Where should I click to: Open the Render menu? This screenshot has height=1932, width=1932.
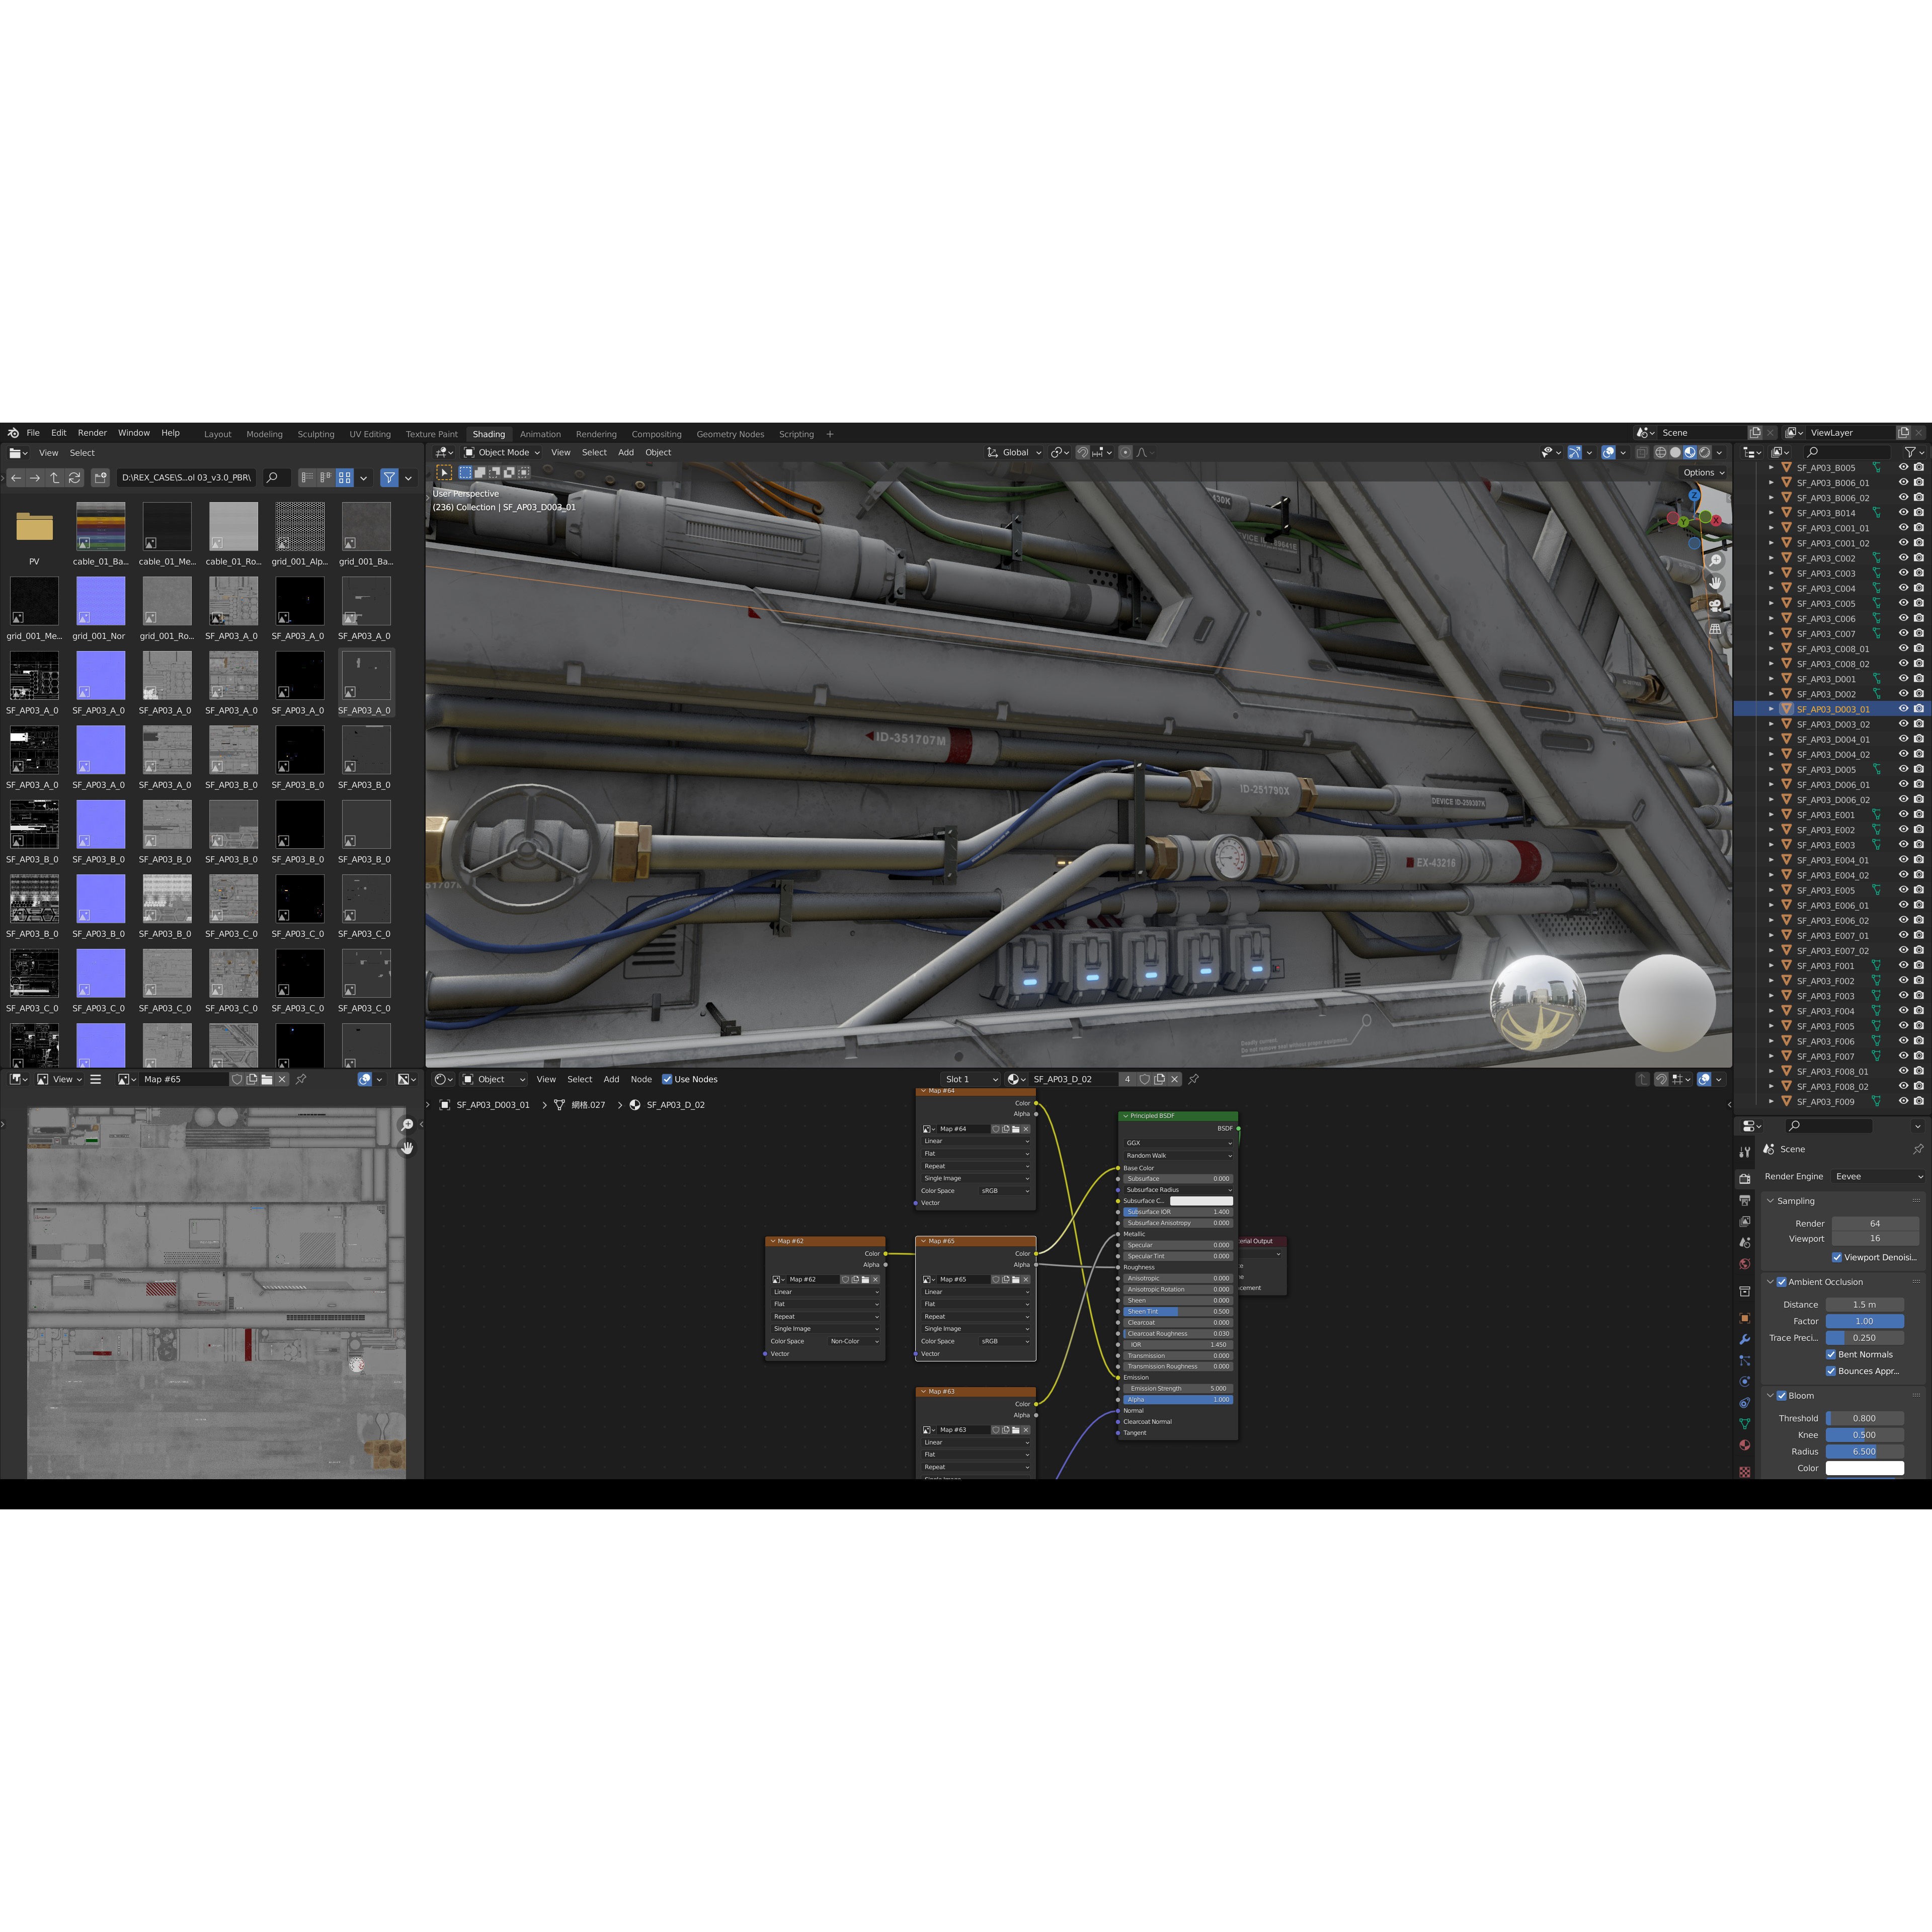(x=92, y=433)
